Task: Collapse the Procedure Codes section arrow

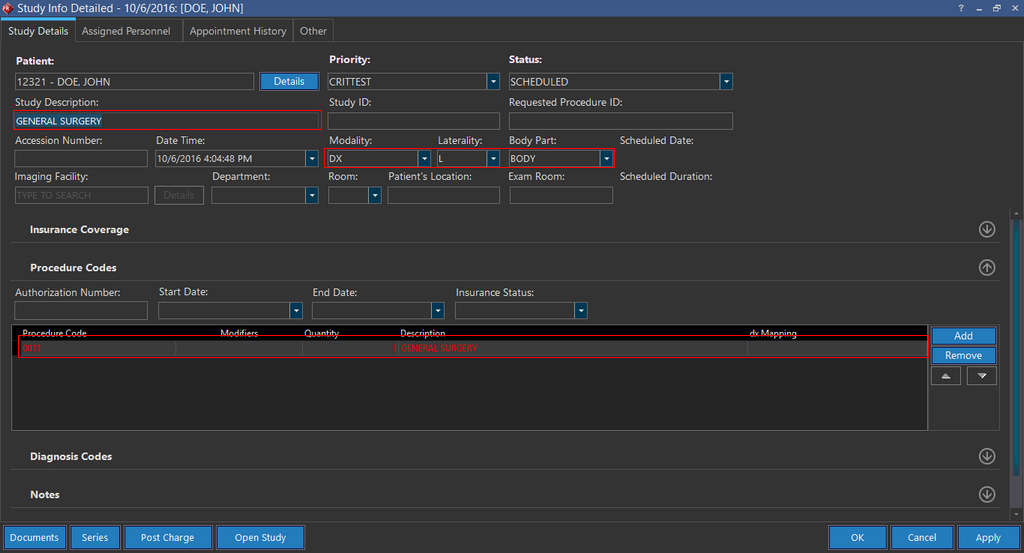Action: tap(986, 268)
